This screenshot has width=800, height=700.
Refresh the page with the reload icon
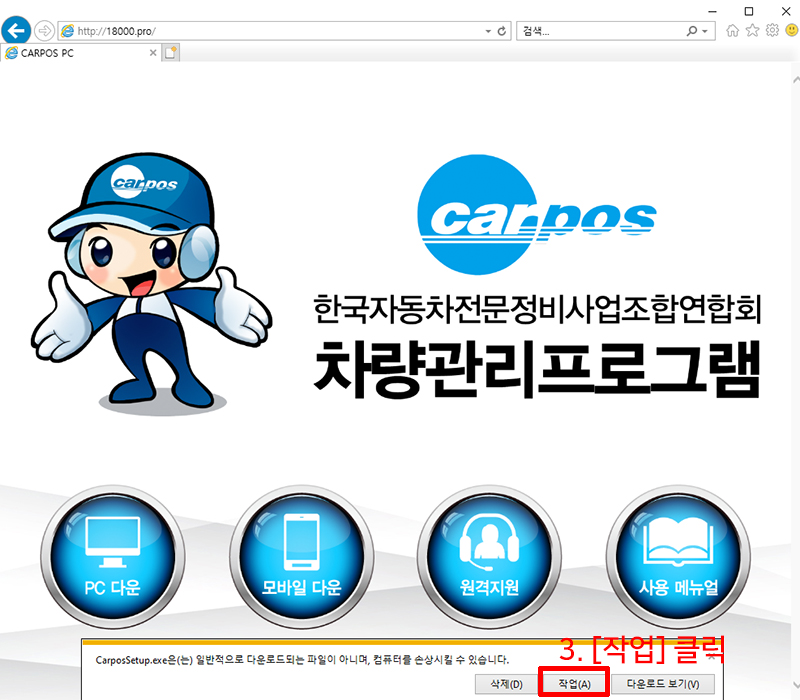(x=502, y=31)
